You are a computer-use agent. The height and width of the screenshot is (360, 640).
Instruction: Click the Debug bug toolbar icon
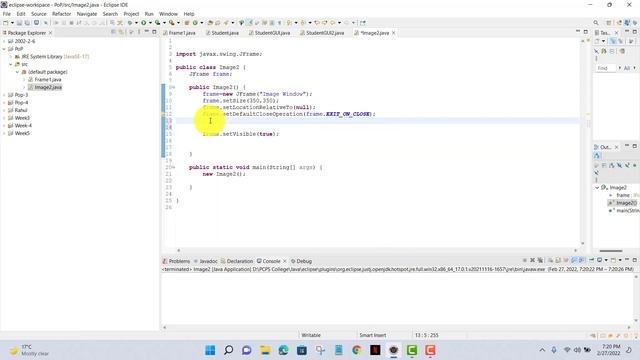(x=130, y=23)
